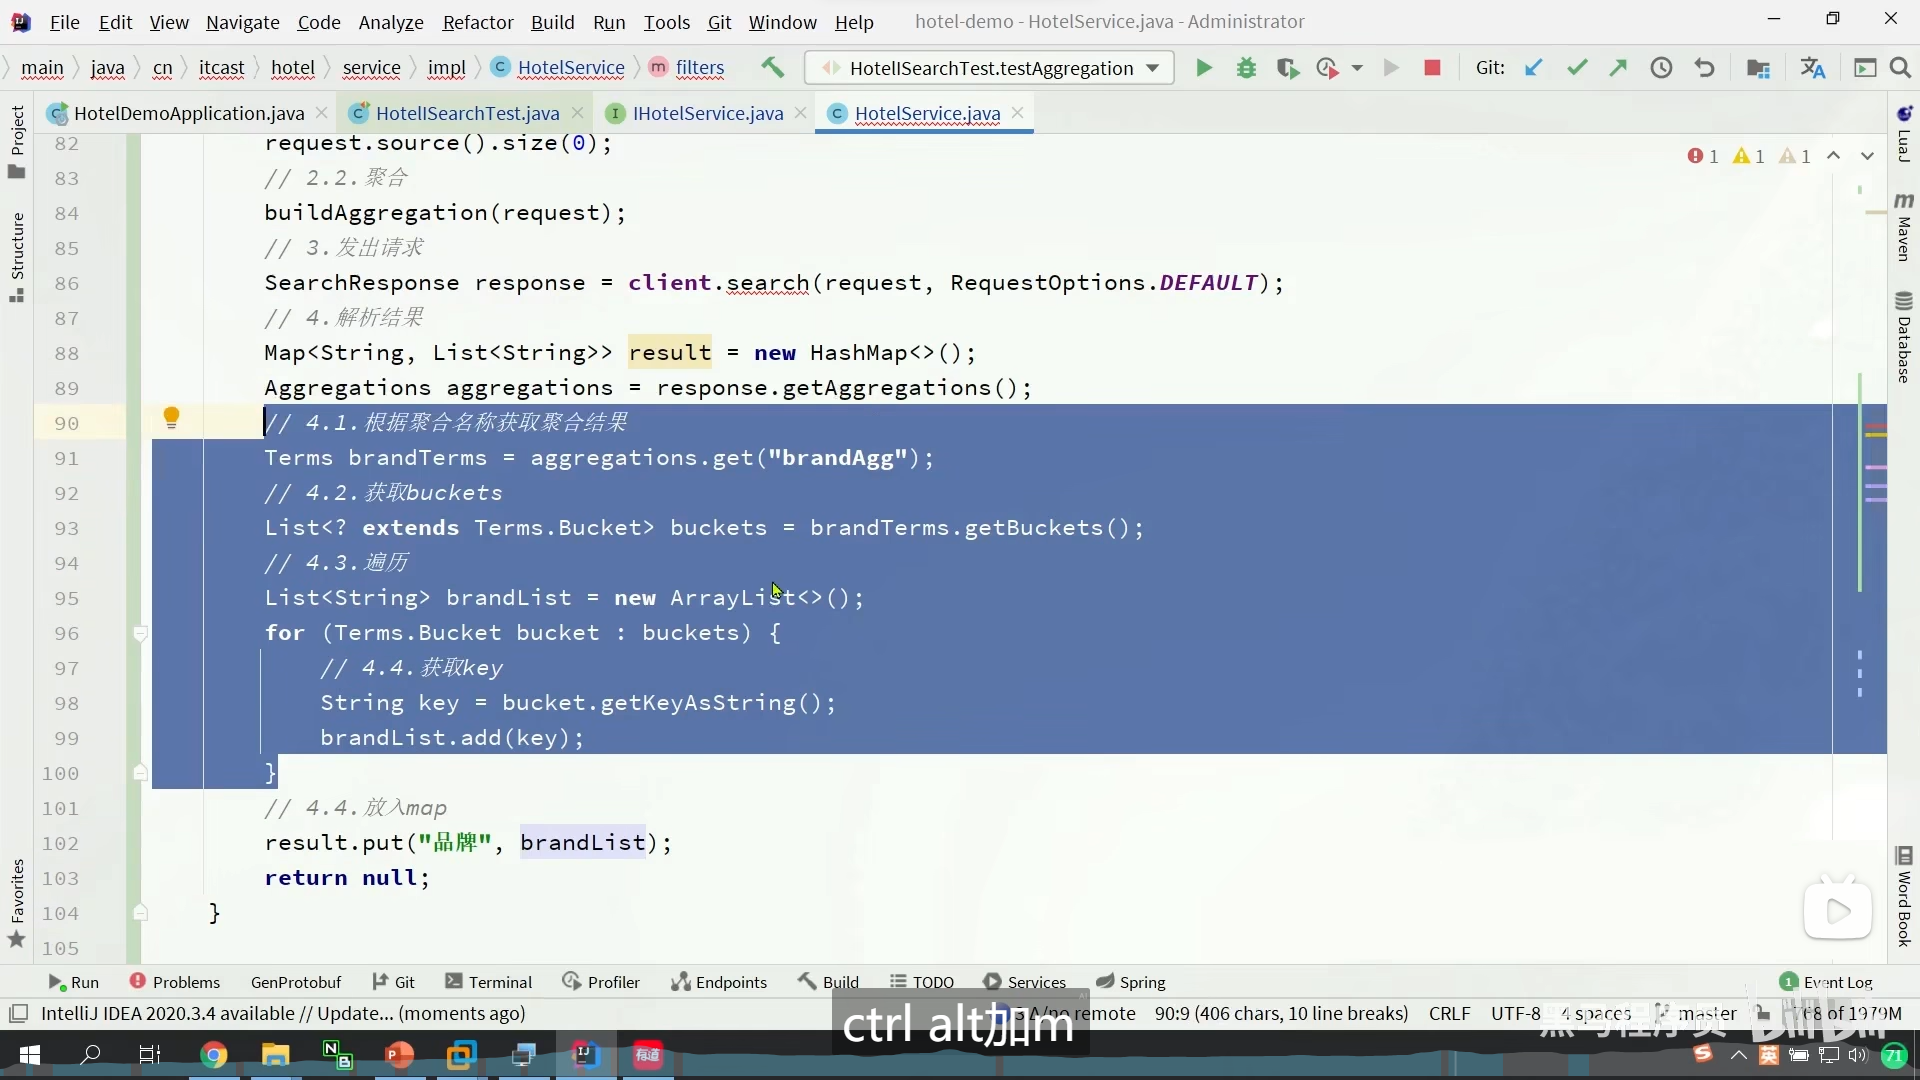Click the red Stop button
The width and height of the screenshot is (1920, 1080).
1432,68
